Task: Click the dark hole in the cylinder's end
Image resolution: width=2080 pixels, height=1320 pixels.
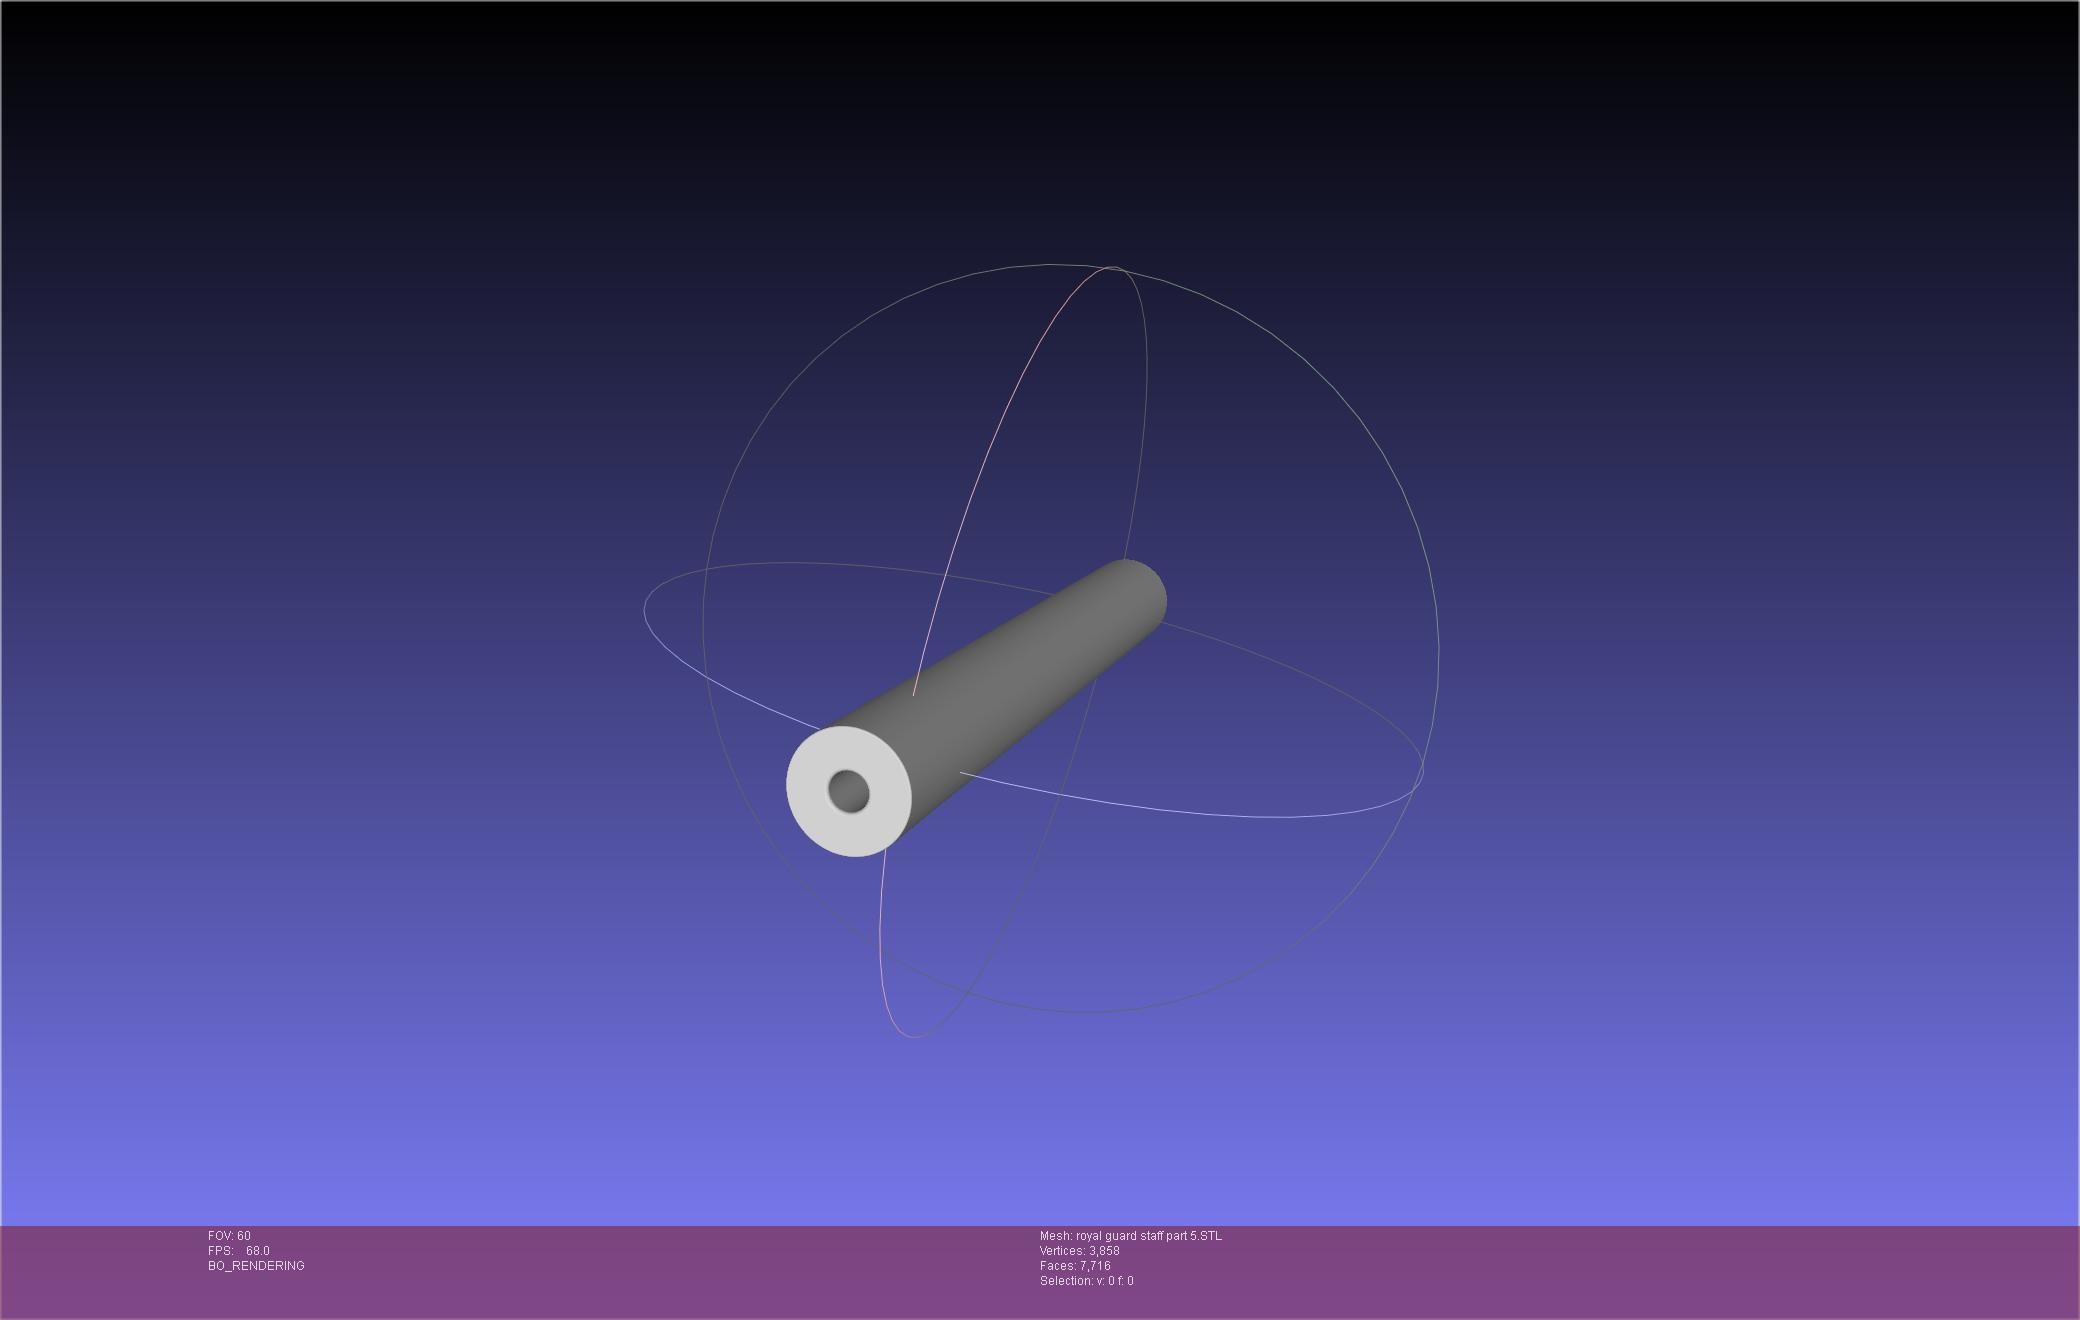Action: 849,792
